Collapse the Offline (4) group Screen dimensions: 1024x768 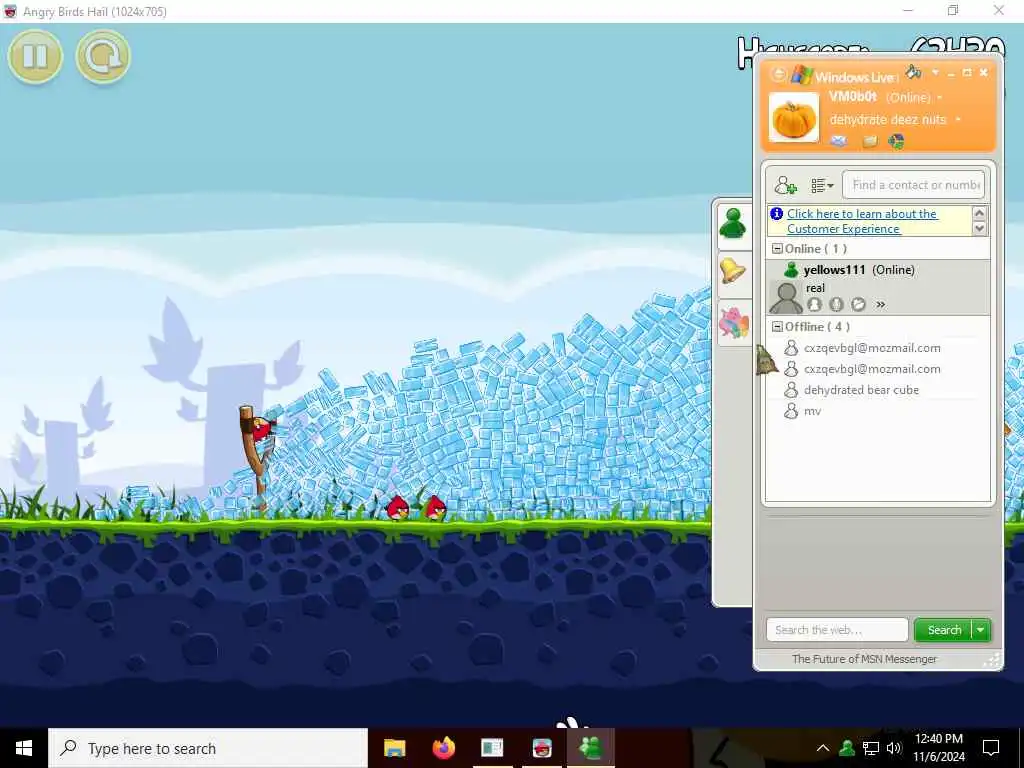coord(777,327)
